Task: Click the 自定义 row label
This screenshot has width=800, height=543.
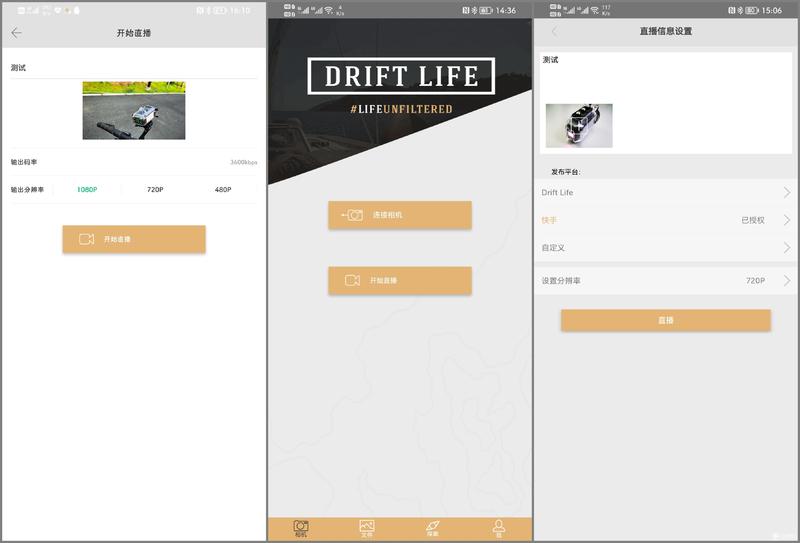Action: (553, 248)
